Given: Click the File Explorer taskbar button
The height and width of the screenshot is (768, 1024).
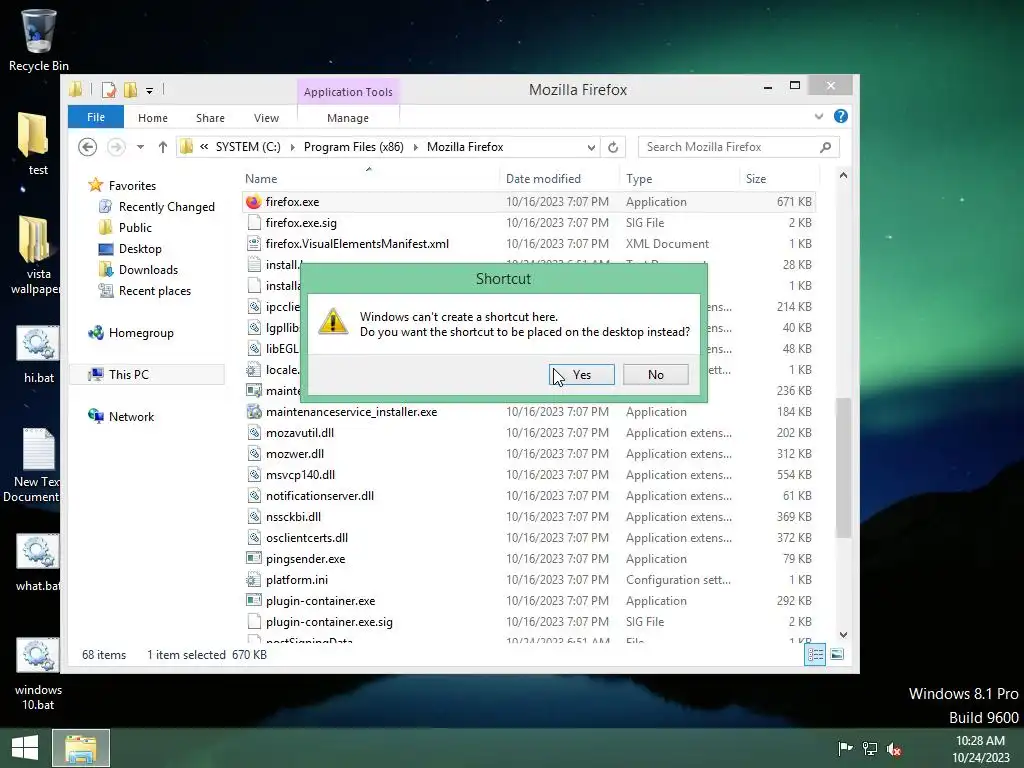Looking at the screenshot, I should [x=81, y=748].
